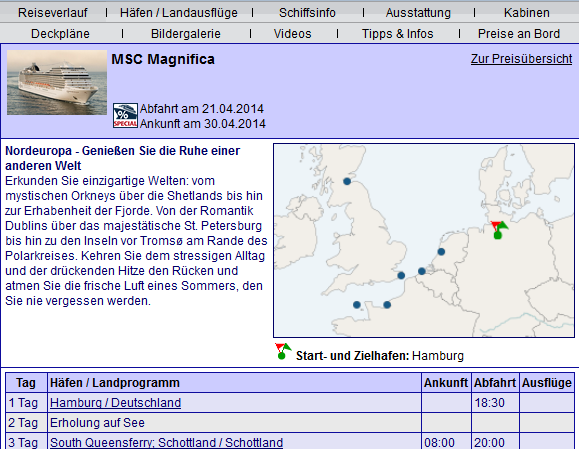Viewport: 579px width, 449px height.
Task: Click the Normandy coast port dot on map
Action: [387, 305]
